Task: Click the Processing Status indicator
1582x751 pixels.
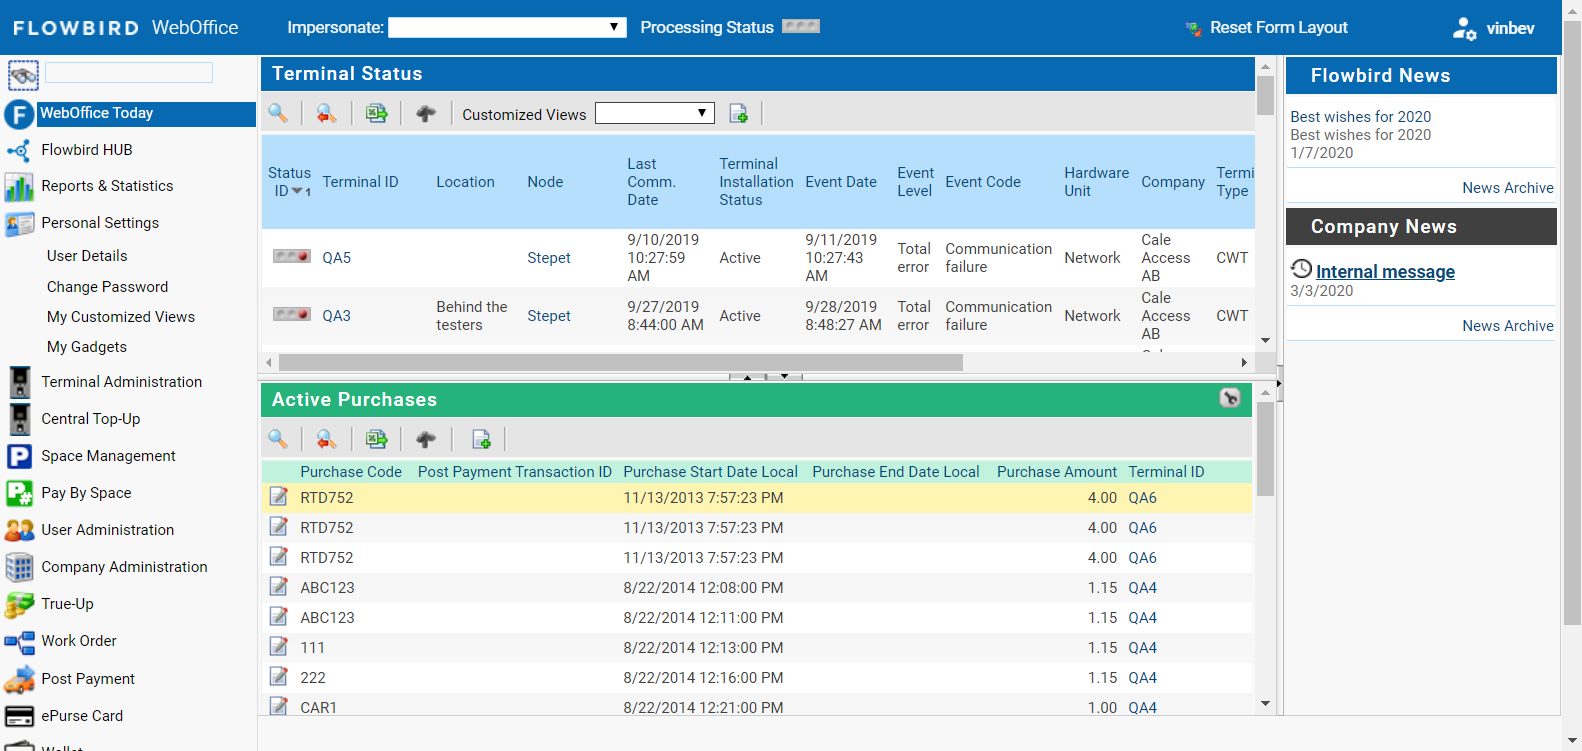Action: [x=800, y=27]
